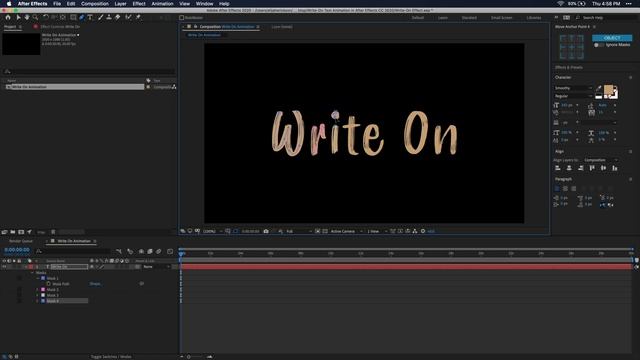640x360 pixels.
Task: Expand Mask 3 properties
Action: pos(38,296)
